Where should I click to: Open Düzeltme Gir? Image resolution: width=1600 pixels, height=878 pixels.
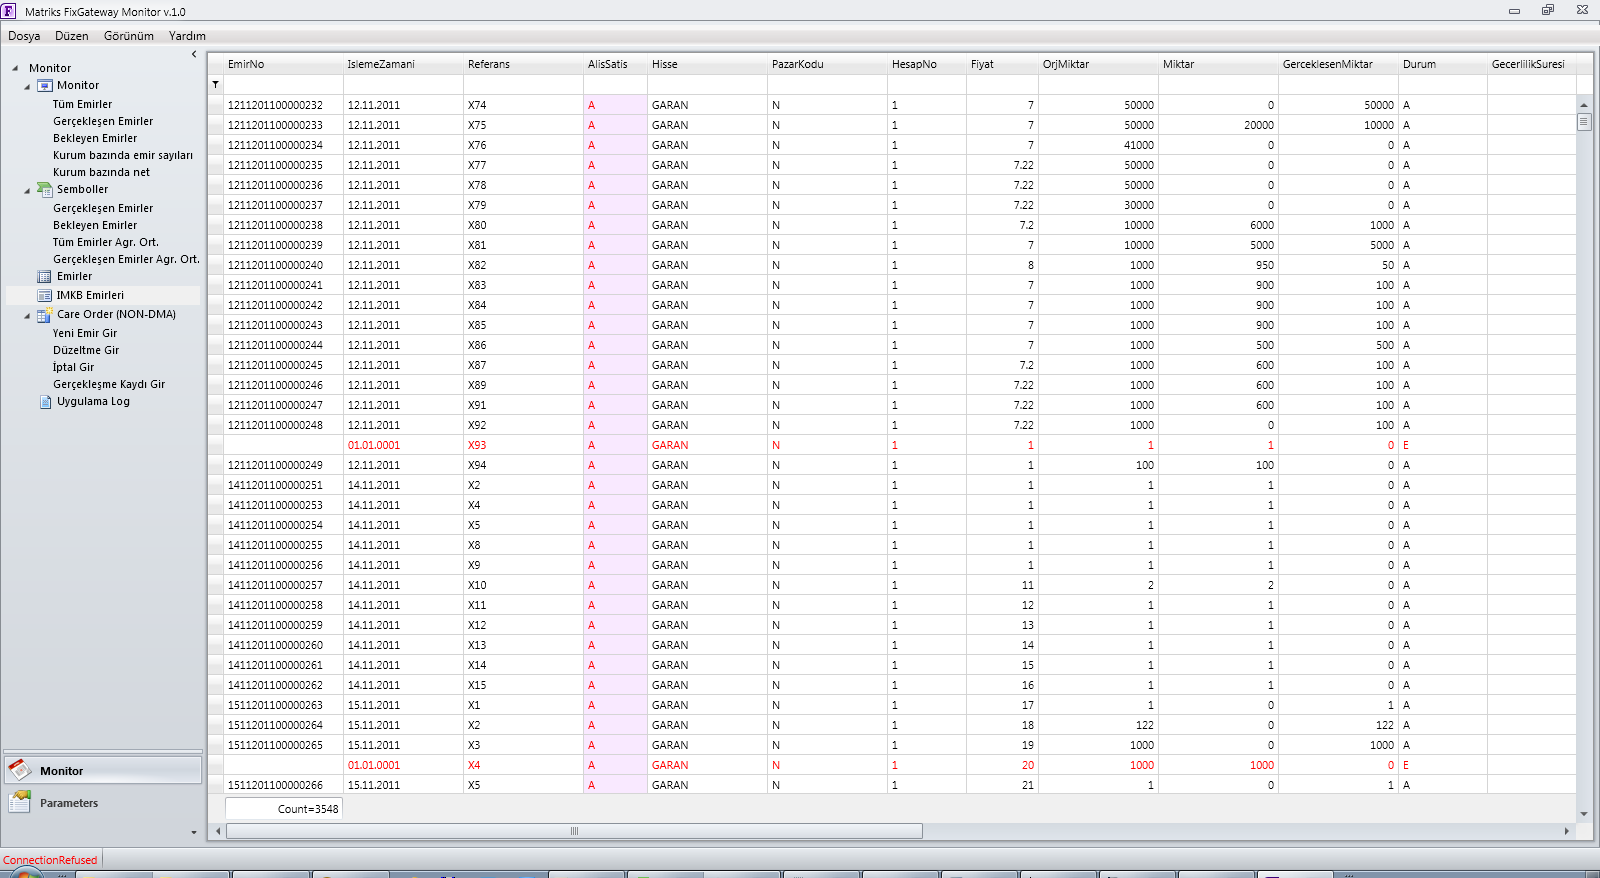click(x=86, y=350)
